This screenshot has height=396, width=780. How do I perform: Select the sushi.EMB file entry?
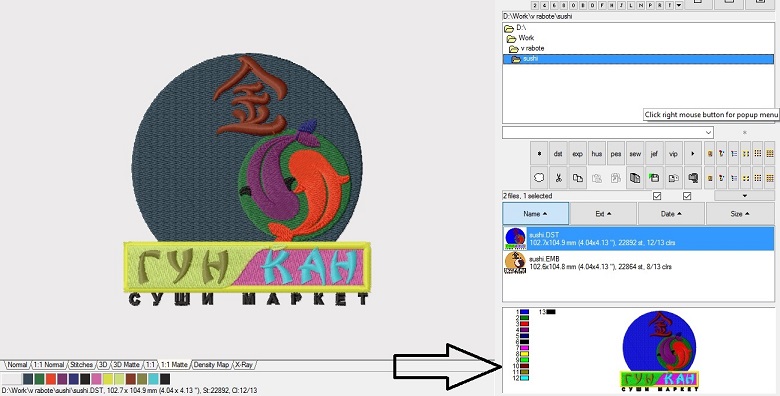tap(638, 263)
